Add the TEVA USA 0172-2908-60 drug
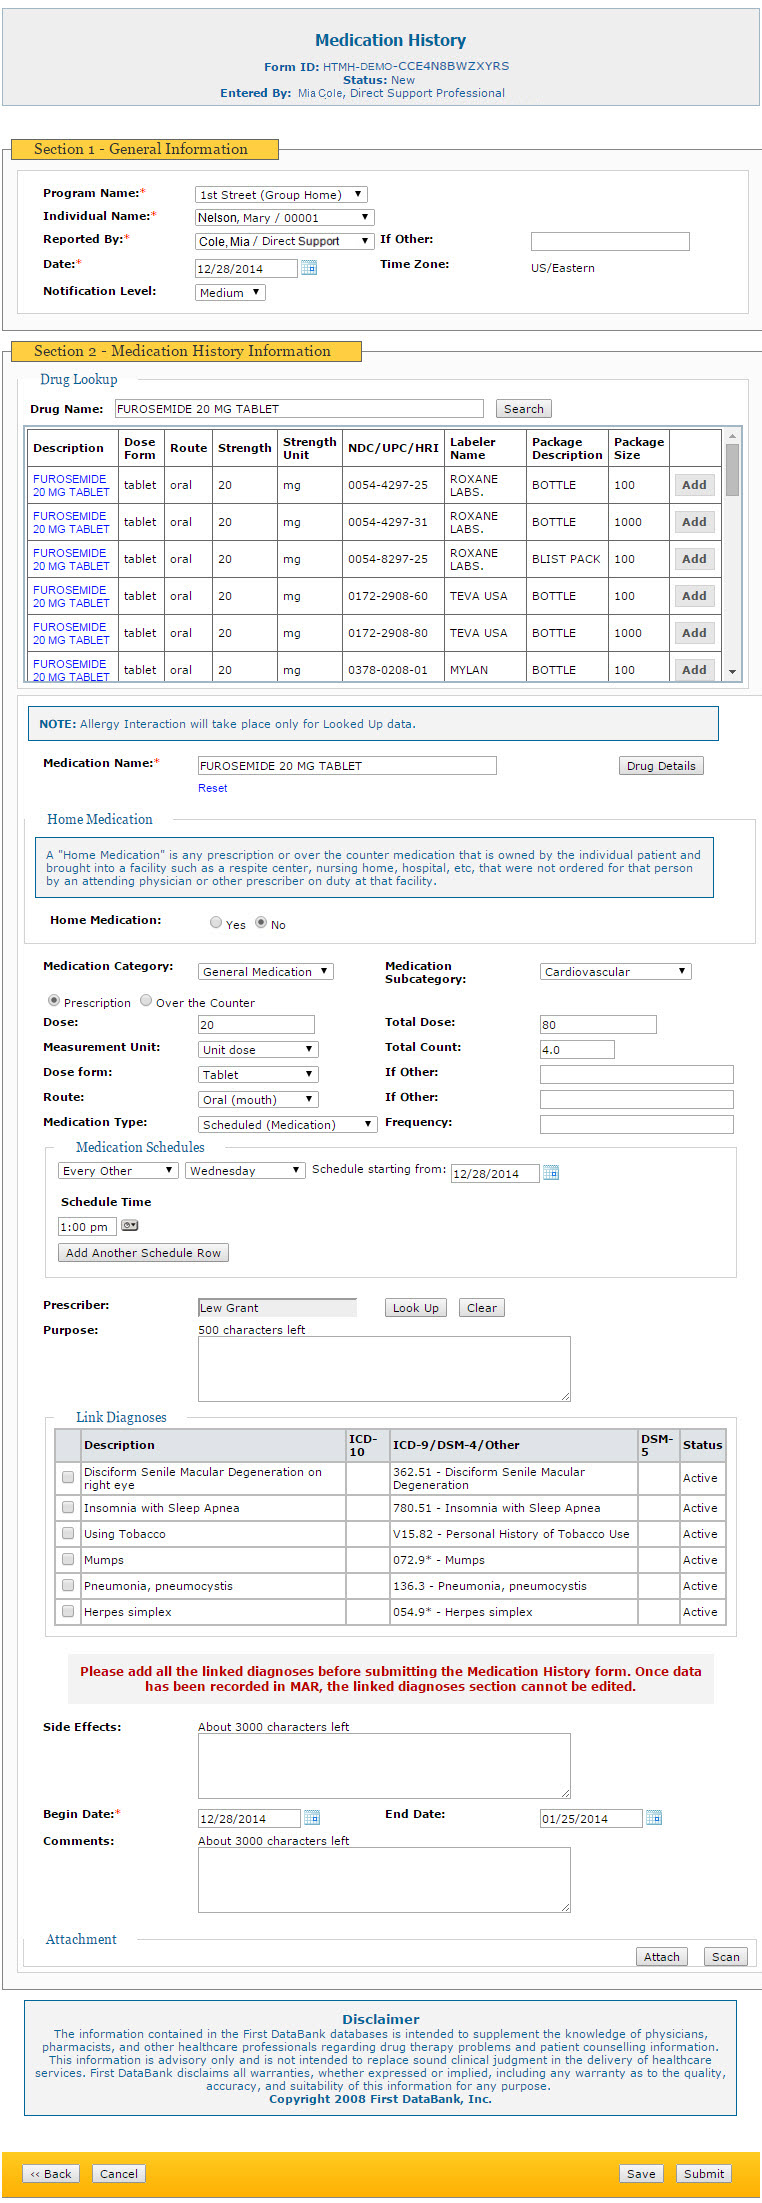 click(x=694, y=596)
